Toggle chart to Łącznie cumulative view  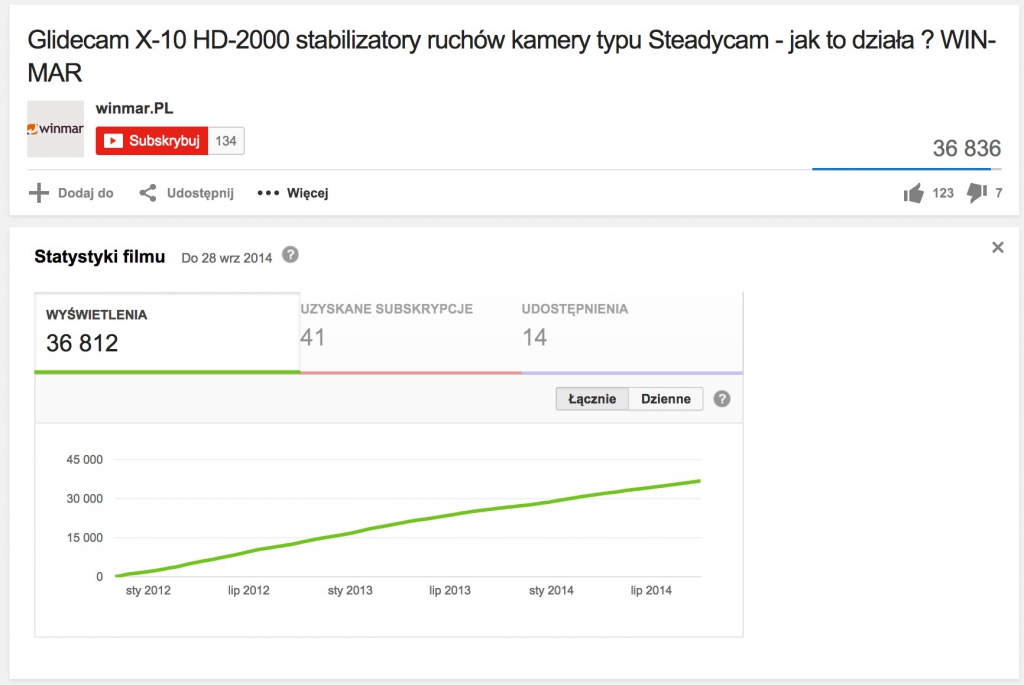click(592, 398)
